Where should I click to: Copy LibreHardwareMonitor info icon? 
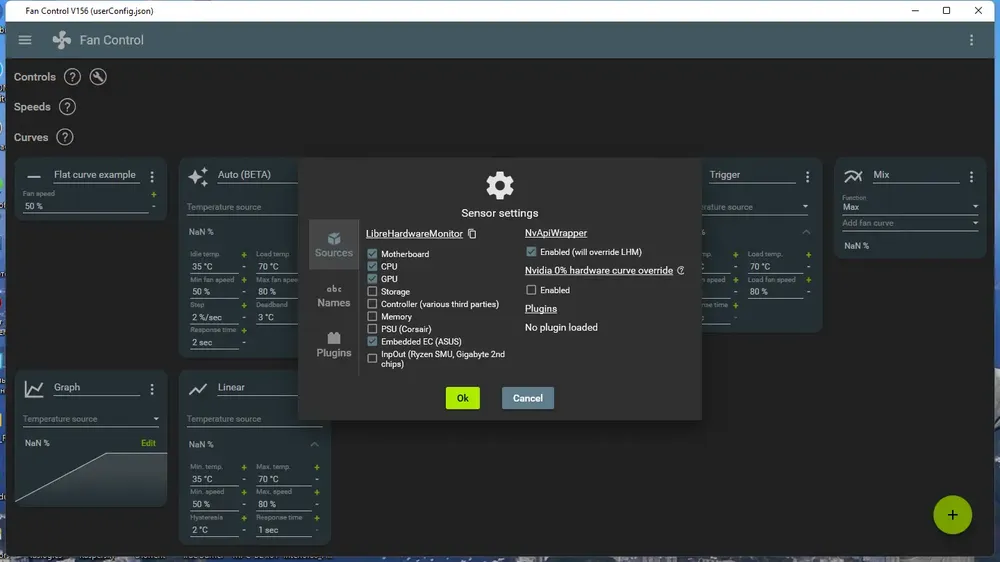pyautogui.click(x=472, y=233)
